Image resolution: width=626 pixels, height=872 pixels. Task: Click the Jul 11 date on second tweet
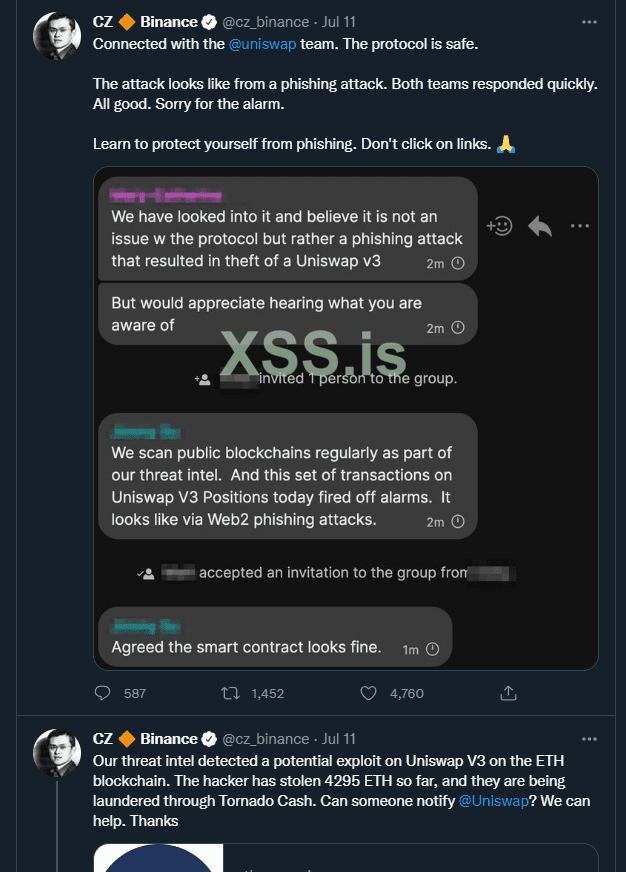click(x=338, y=739)
